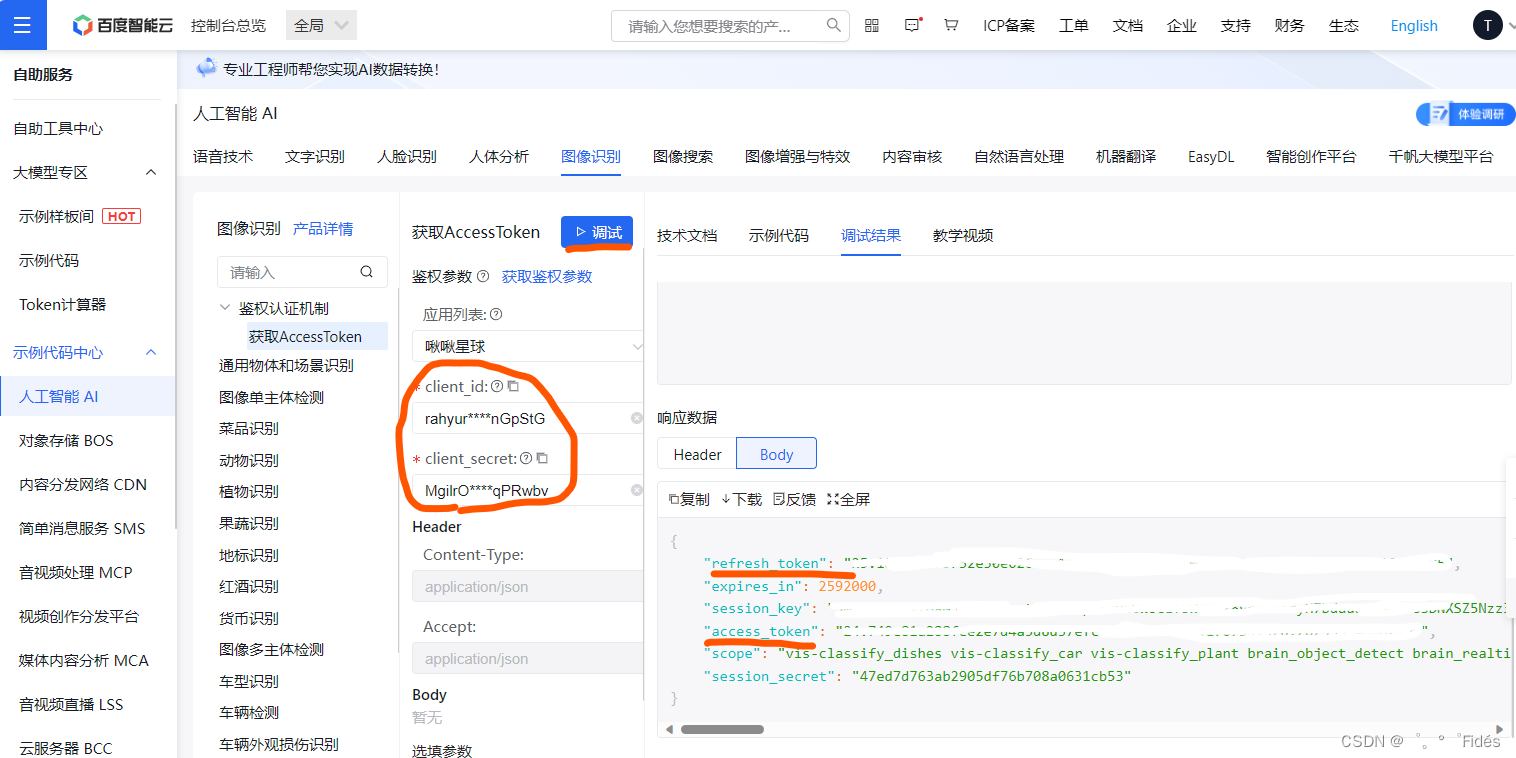Open the 啾啾星球 application list dropdown

(x=527, y=346)
